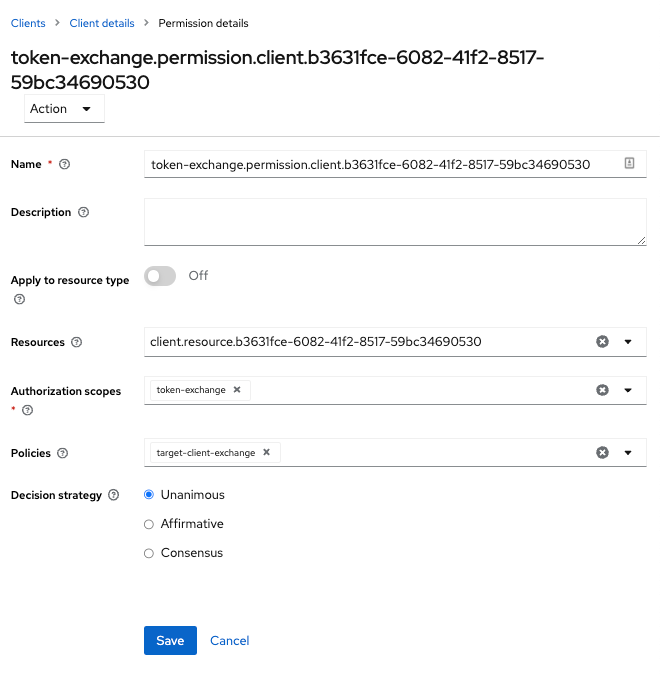The height and width of the screenshot is (674, 660).
Task: Click the help icon next to Name
Action: pyautogui.click(x=65, y=164)
